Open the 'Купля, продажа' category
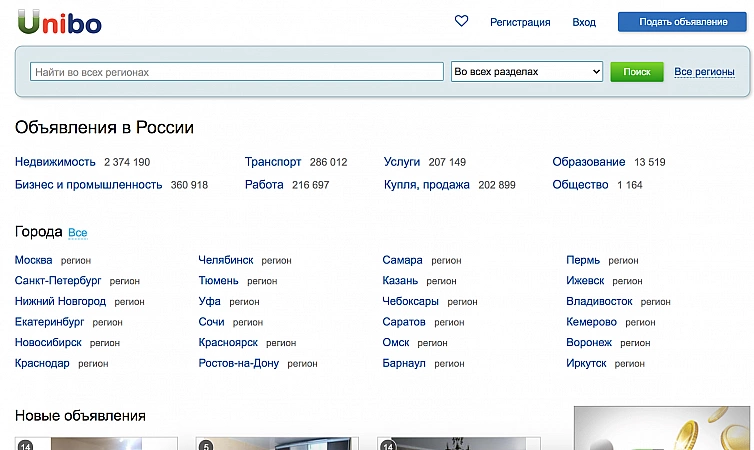Image resolution: width=754 pixels, height=450 pixels. pos(427,185)
